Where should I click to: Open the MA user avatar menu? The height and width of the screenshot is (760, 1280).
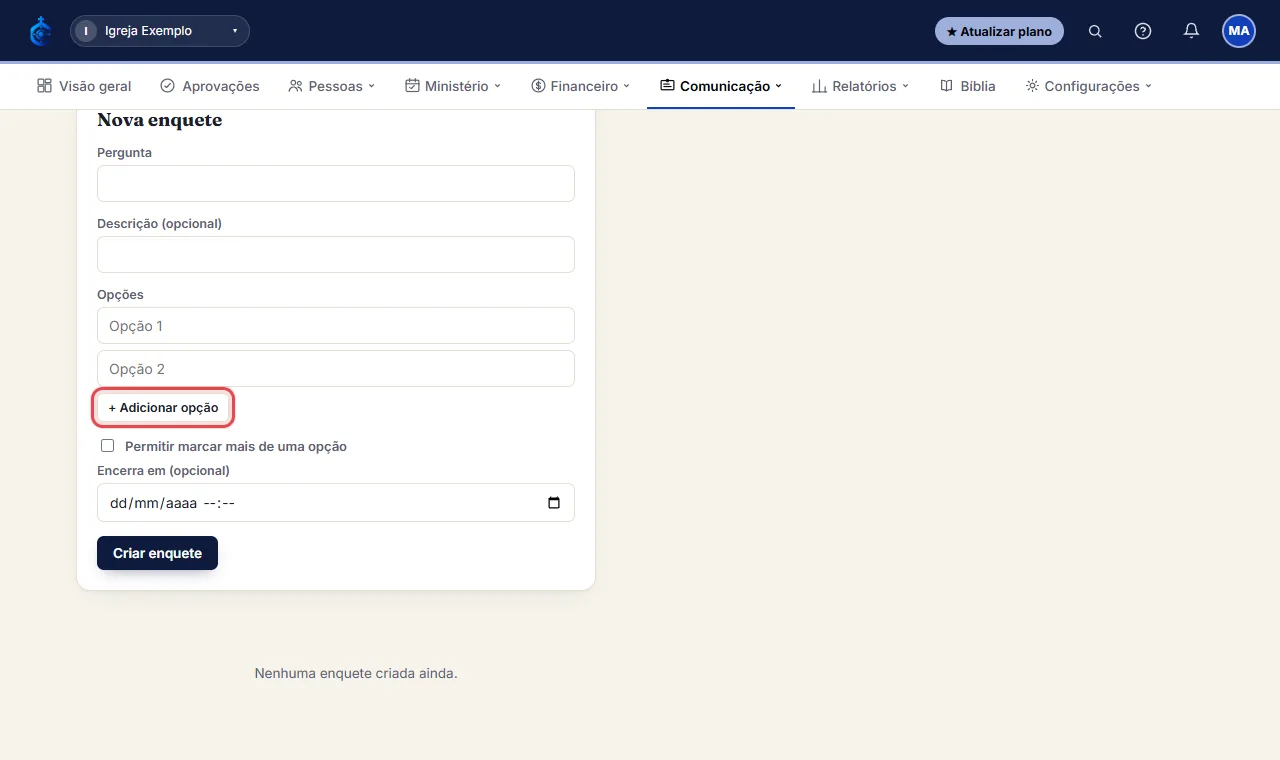(x=1239, y=31)
